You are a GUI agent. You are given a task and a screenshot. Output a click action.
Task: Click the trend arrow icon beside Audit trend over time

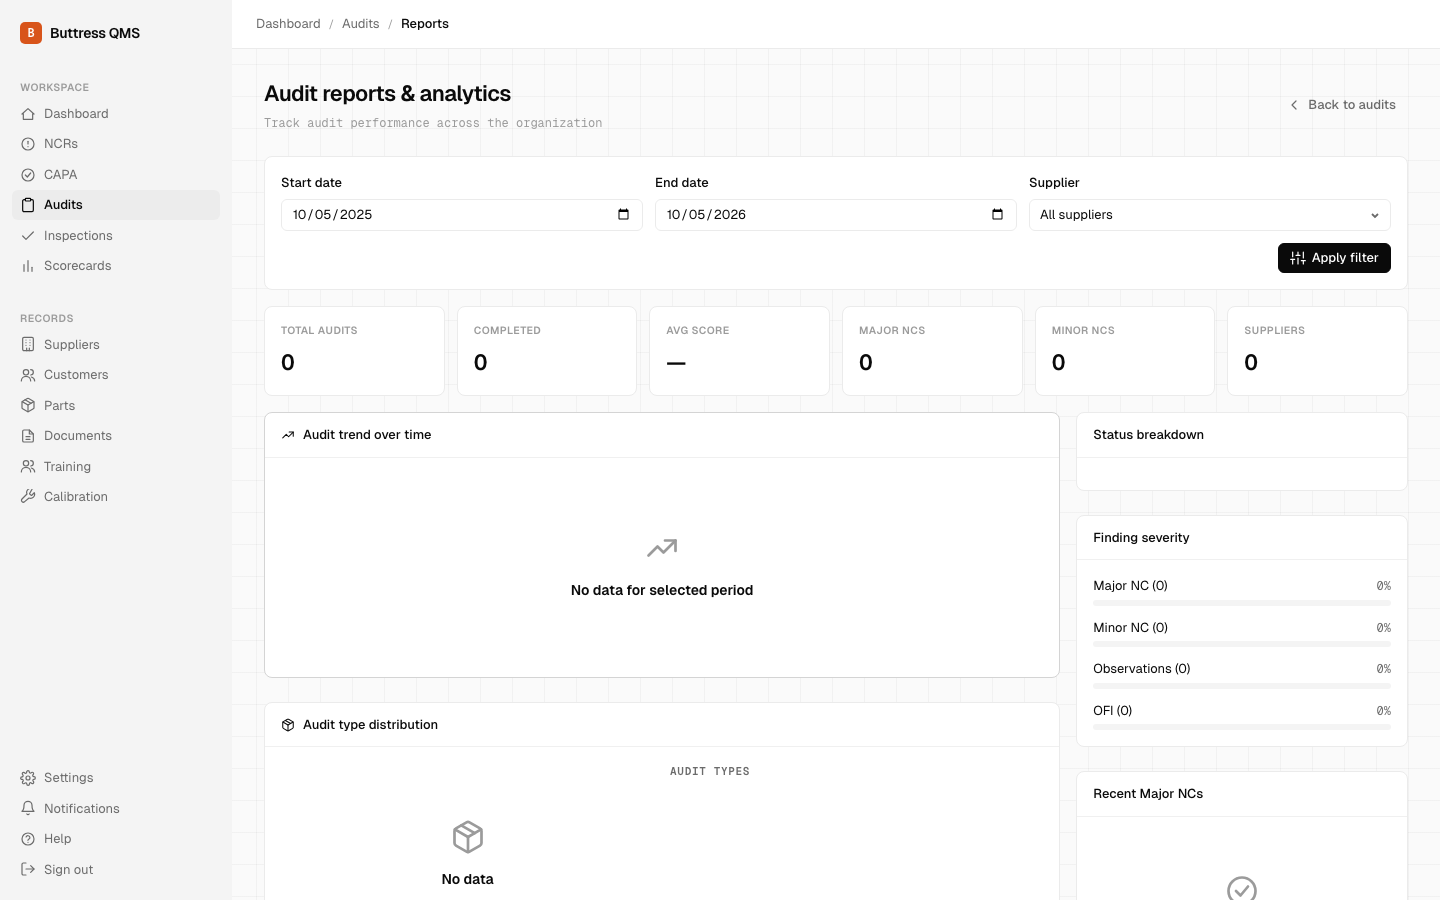pos(288,435)
